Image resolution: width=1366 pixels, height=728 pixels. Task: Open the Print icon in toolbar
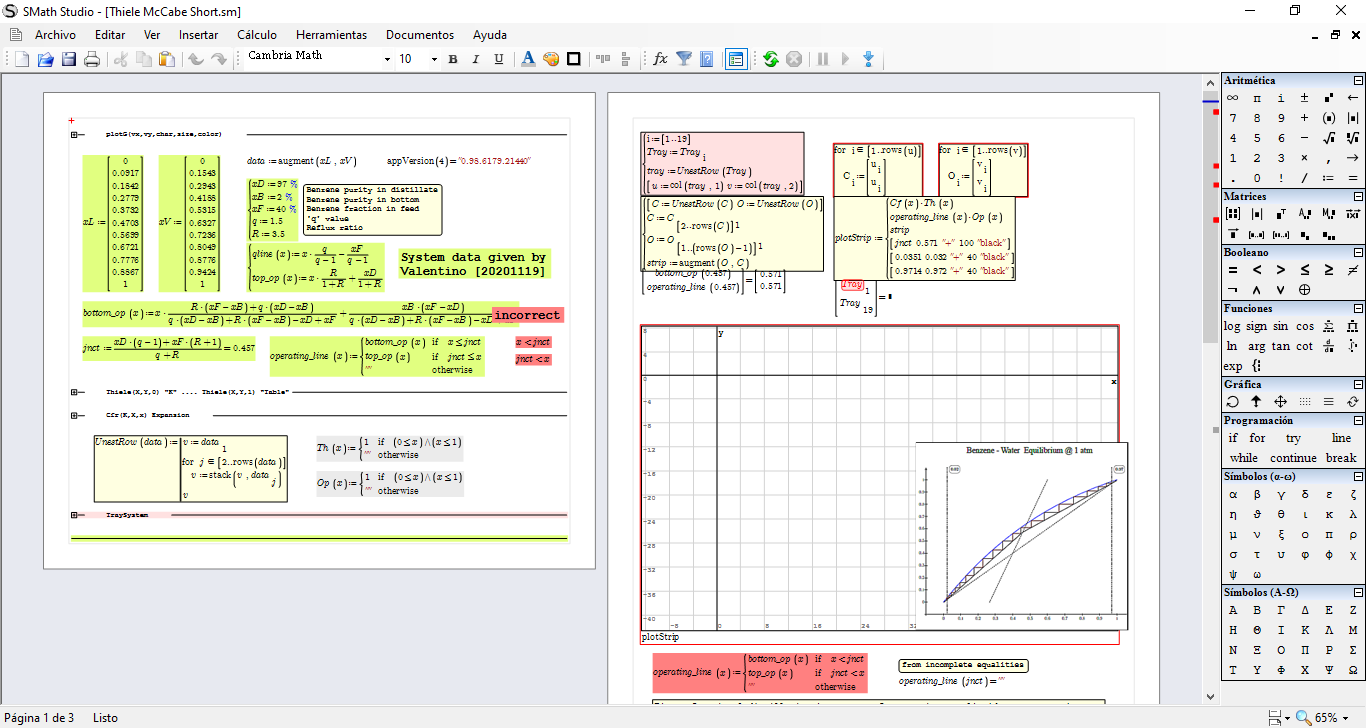click(x=92, y=60)
